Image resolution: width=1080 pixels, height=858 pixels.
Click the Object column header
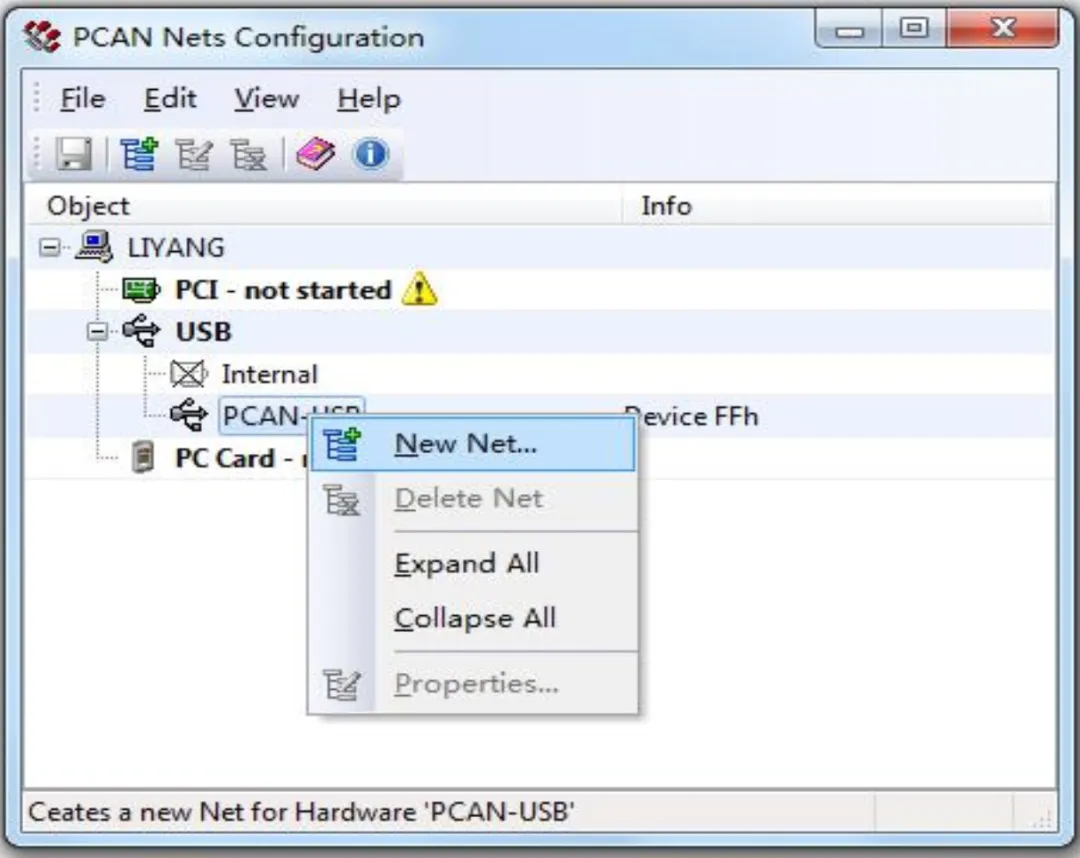pos(324,206)
